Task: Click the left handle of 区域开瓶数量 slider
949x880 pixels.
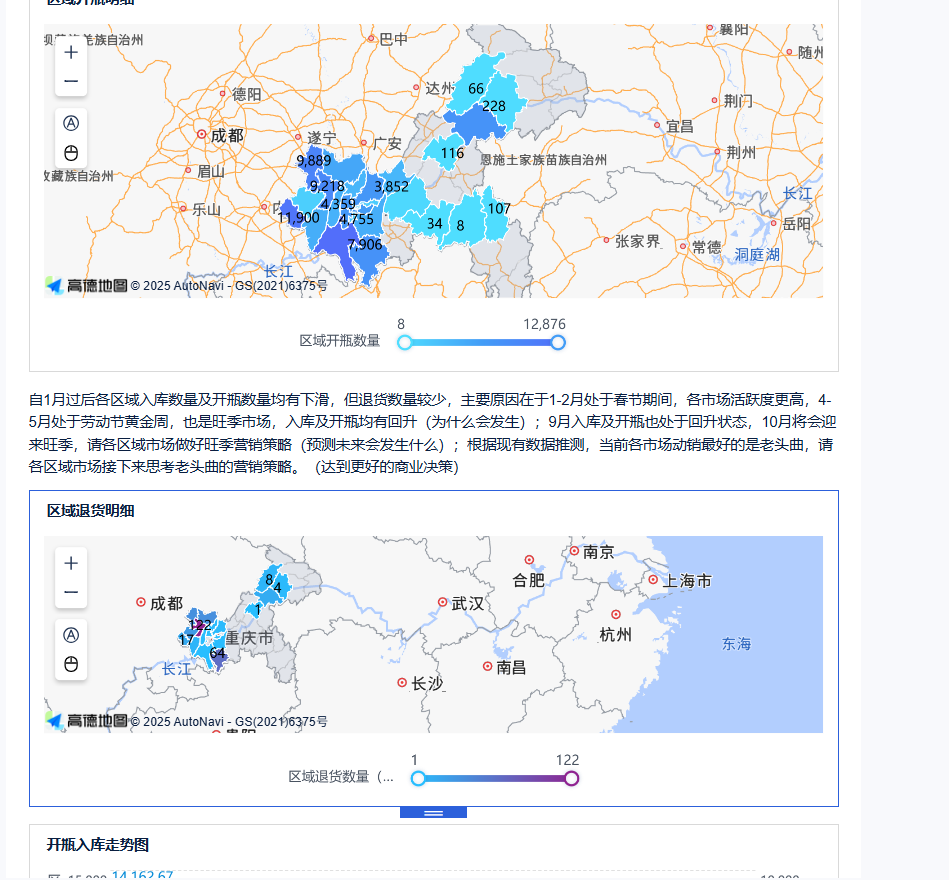Action: coord(404,343)
